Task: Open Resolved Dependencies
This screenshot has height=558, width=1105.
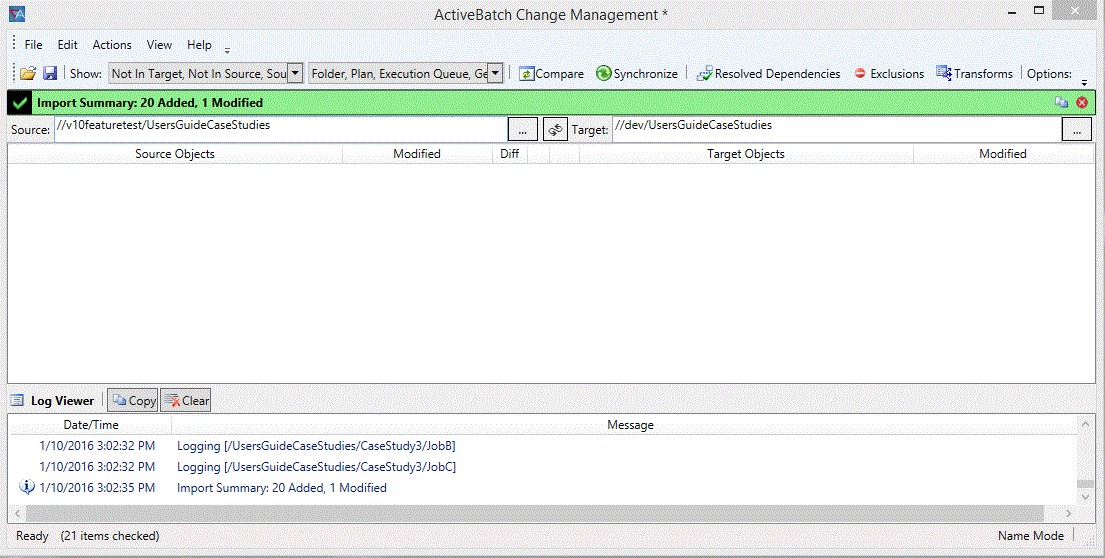Action: tap(768, 73)
